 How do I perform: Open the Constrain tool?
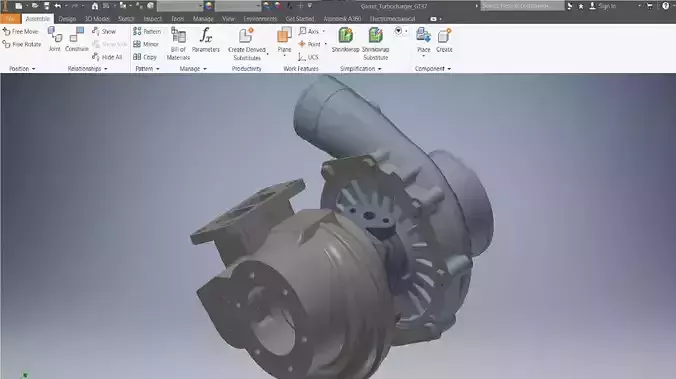pos(76,39)
